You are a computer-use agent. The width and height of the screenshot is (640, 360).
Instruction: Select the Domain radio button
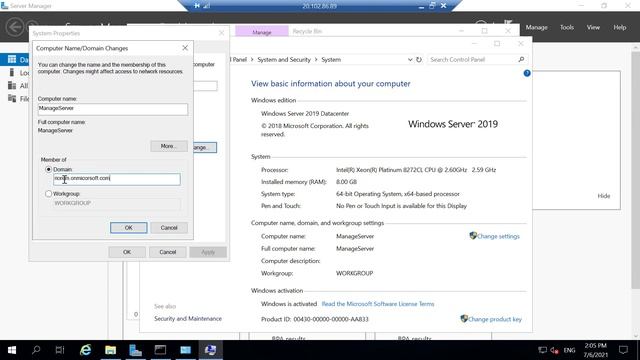point(49,169)
